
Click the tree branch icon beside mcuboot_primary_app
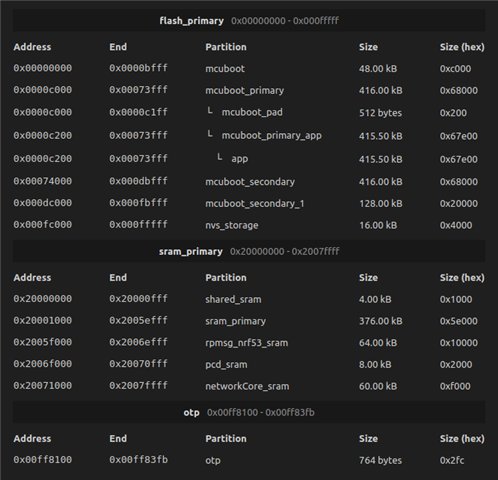pos(210,134)
